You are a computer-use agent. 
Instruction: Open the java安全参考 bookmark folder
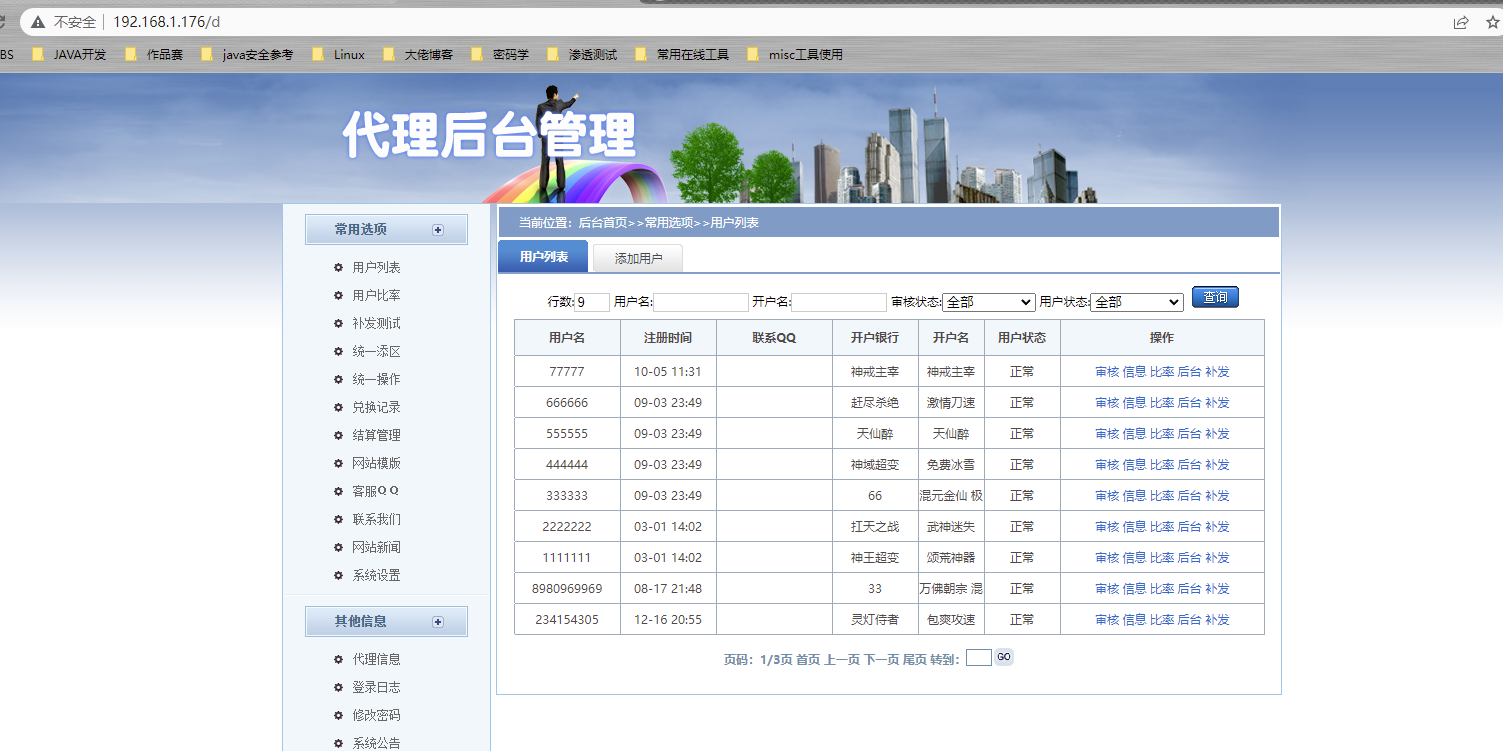(247, 55)
